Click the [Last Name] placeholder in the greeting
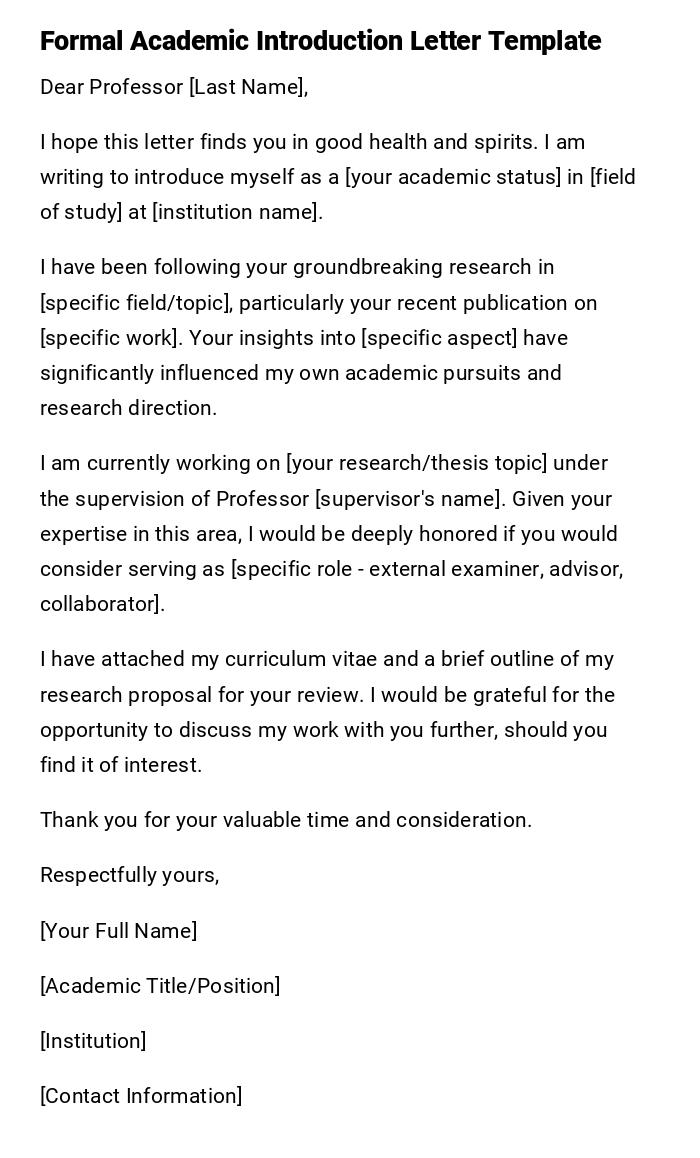The height and width of the screenshot is (1158, 700). (x=247, y=87)
